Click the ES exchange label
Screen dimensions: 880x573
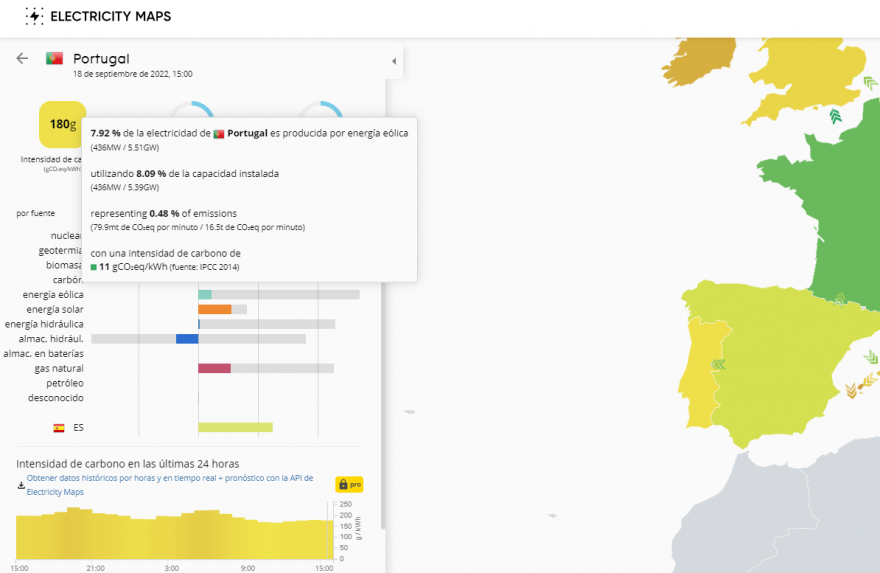pyautogui.click(x=78, y=428)
